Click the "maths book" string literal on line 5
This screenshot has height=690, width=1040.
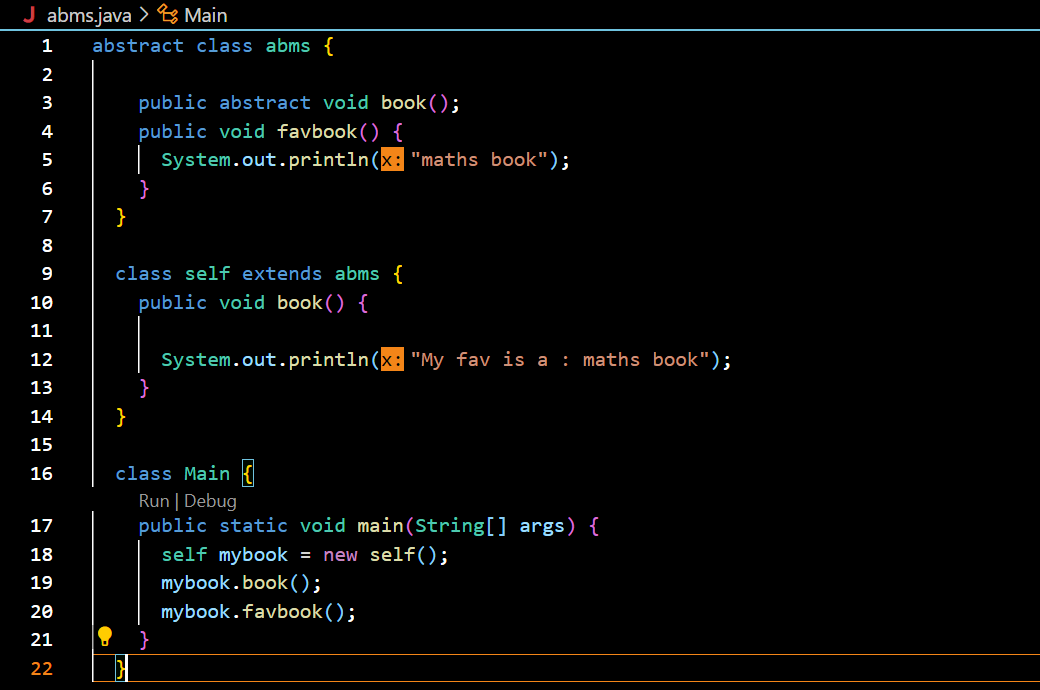click(479, 160)
